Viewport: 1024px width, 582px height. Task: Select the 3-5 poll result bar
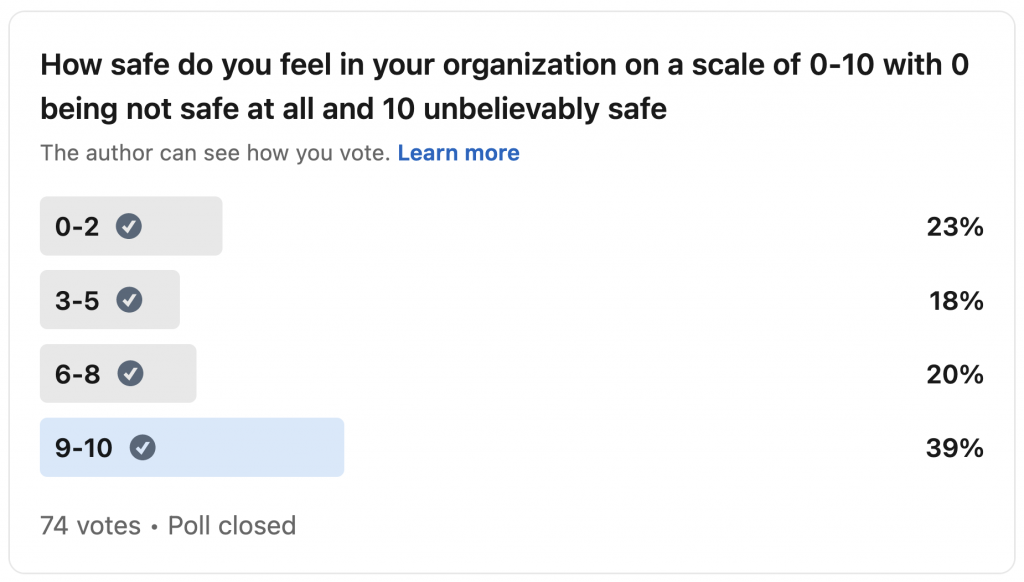[110, 300]
